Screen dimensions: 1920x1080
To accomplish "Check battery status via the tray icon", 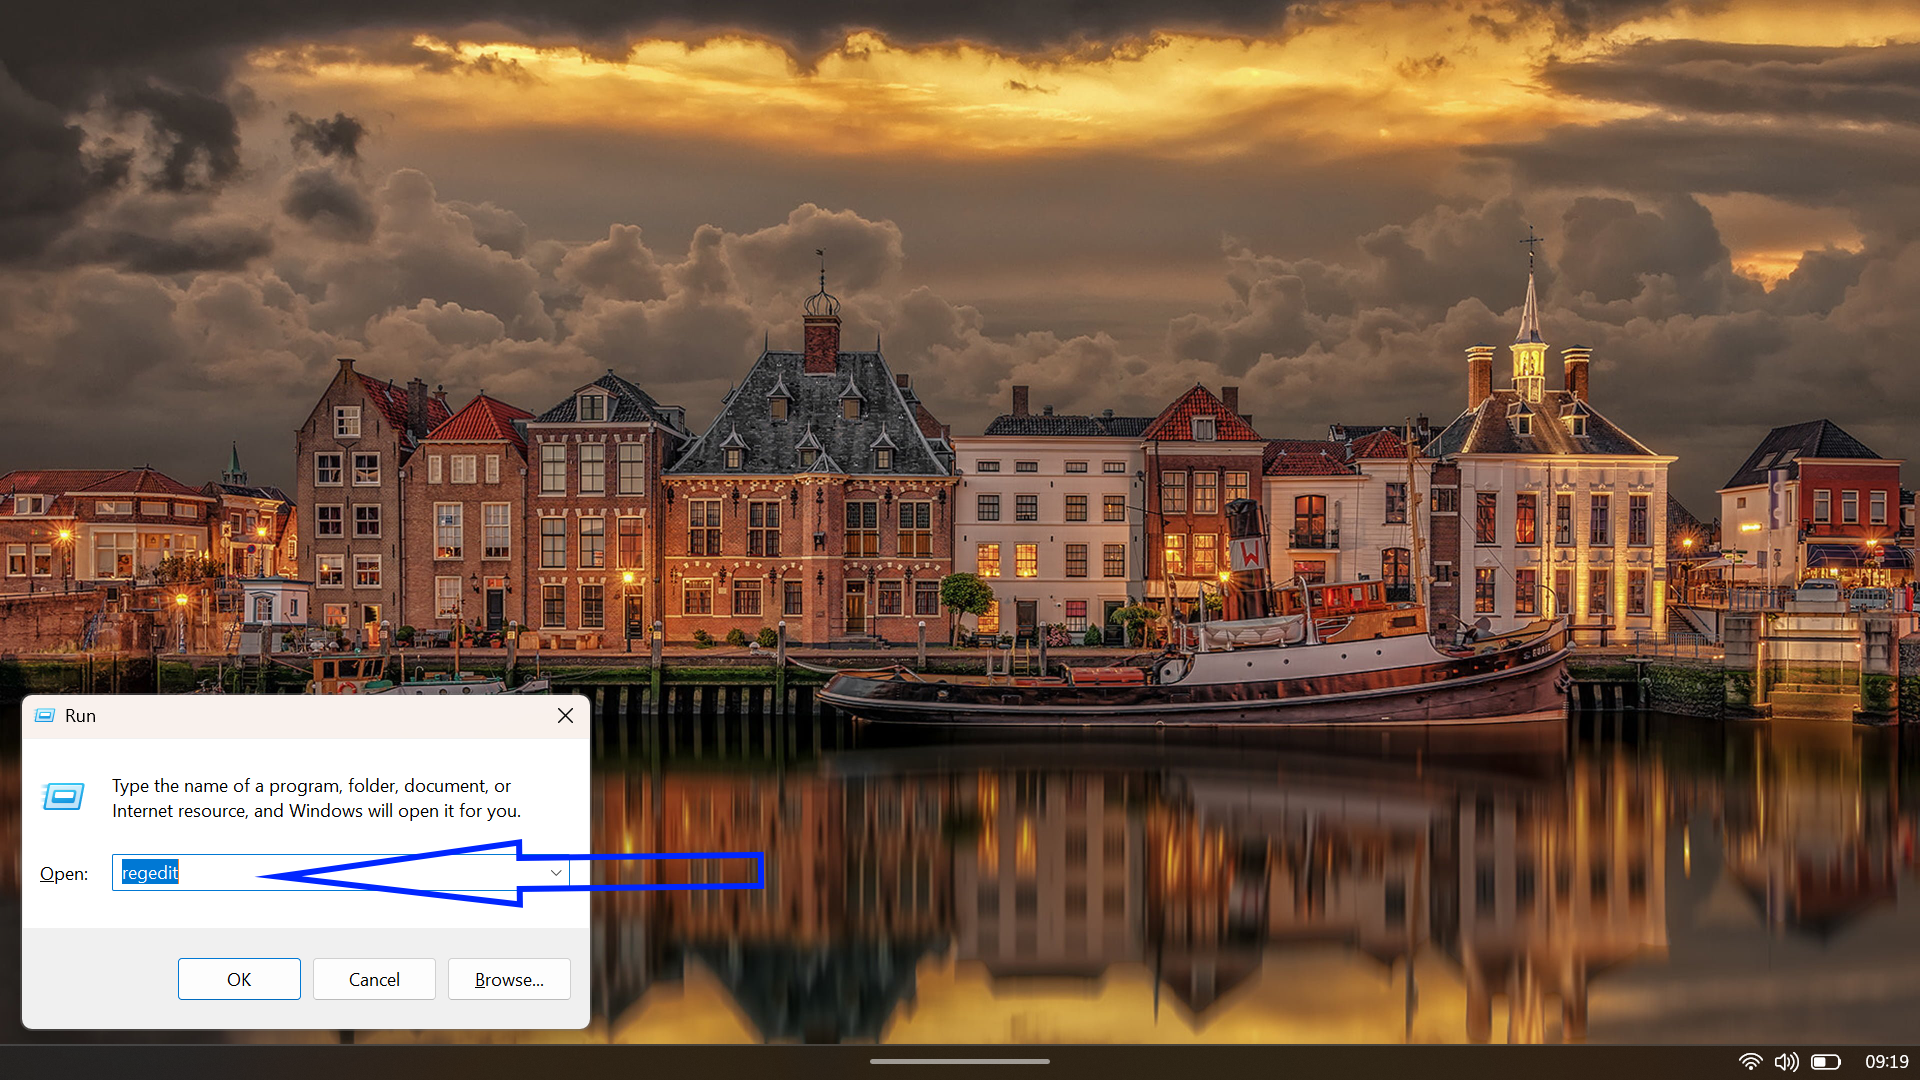I will pyautogui.click(x=1828, y=1062).
